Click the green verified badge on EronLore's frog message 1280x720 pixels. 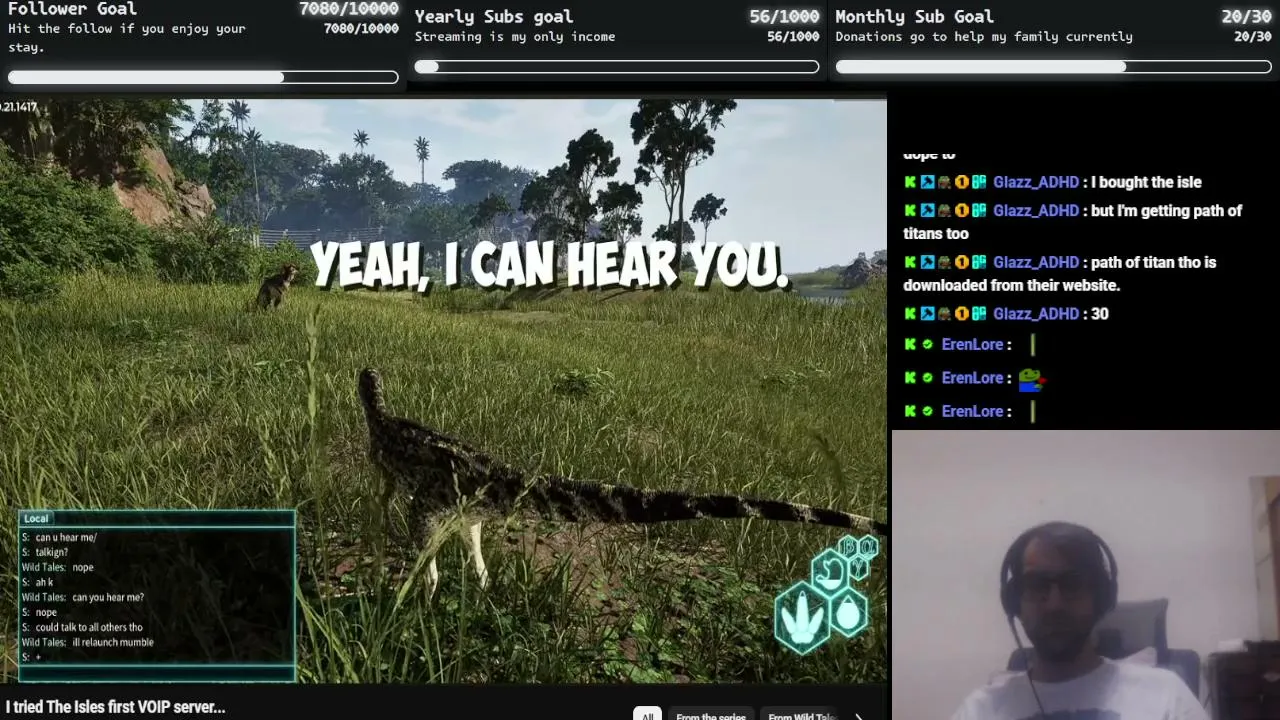(x=928, y=378)
